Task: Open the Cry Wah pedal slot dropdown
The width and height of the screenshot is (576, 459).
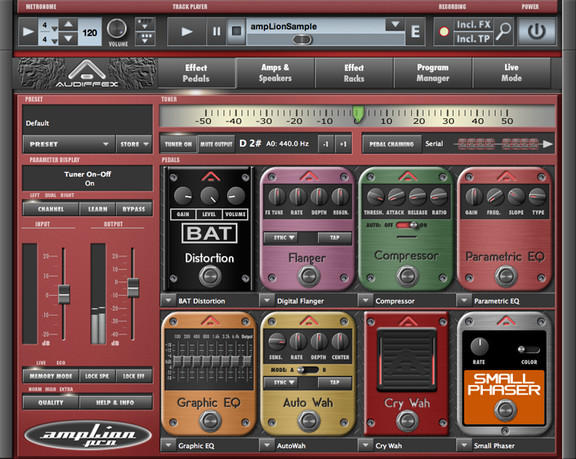Action: 365,445
